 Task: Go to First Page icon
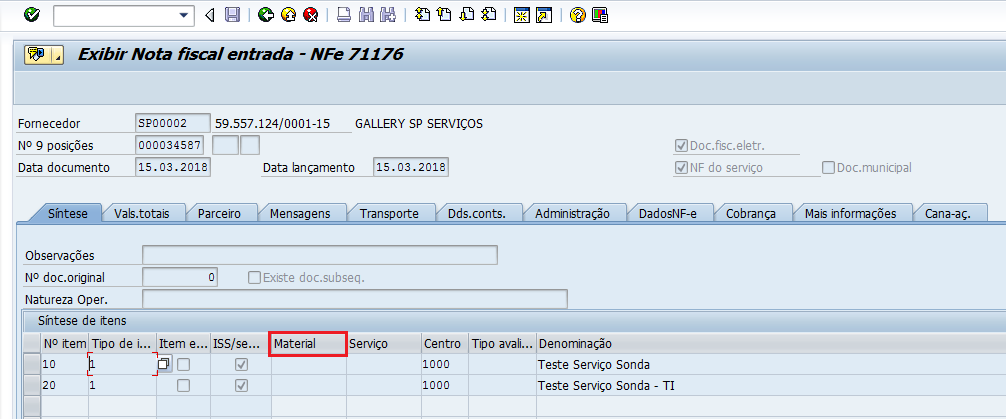(422, 15)
